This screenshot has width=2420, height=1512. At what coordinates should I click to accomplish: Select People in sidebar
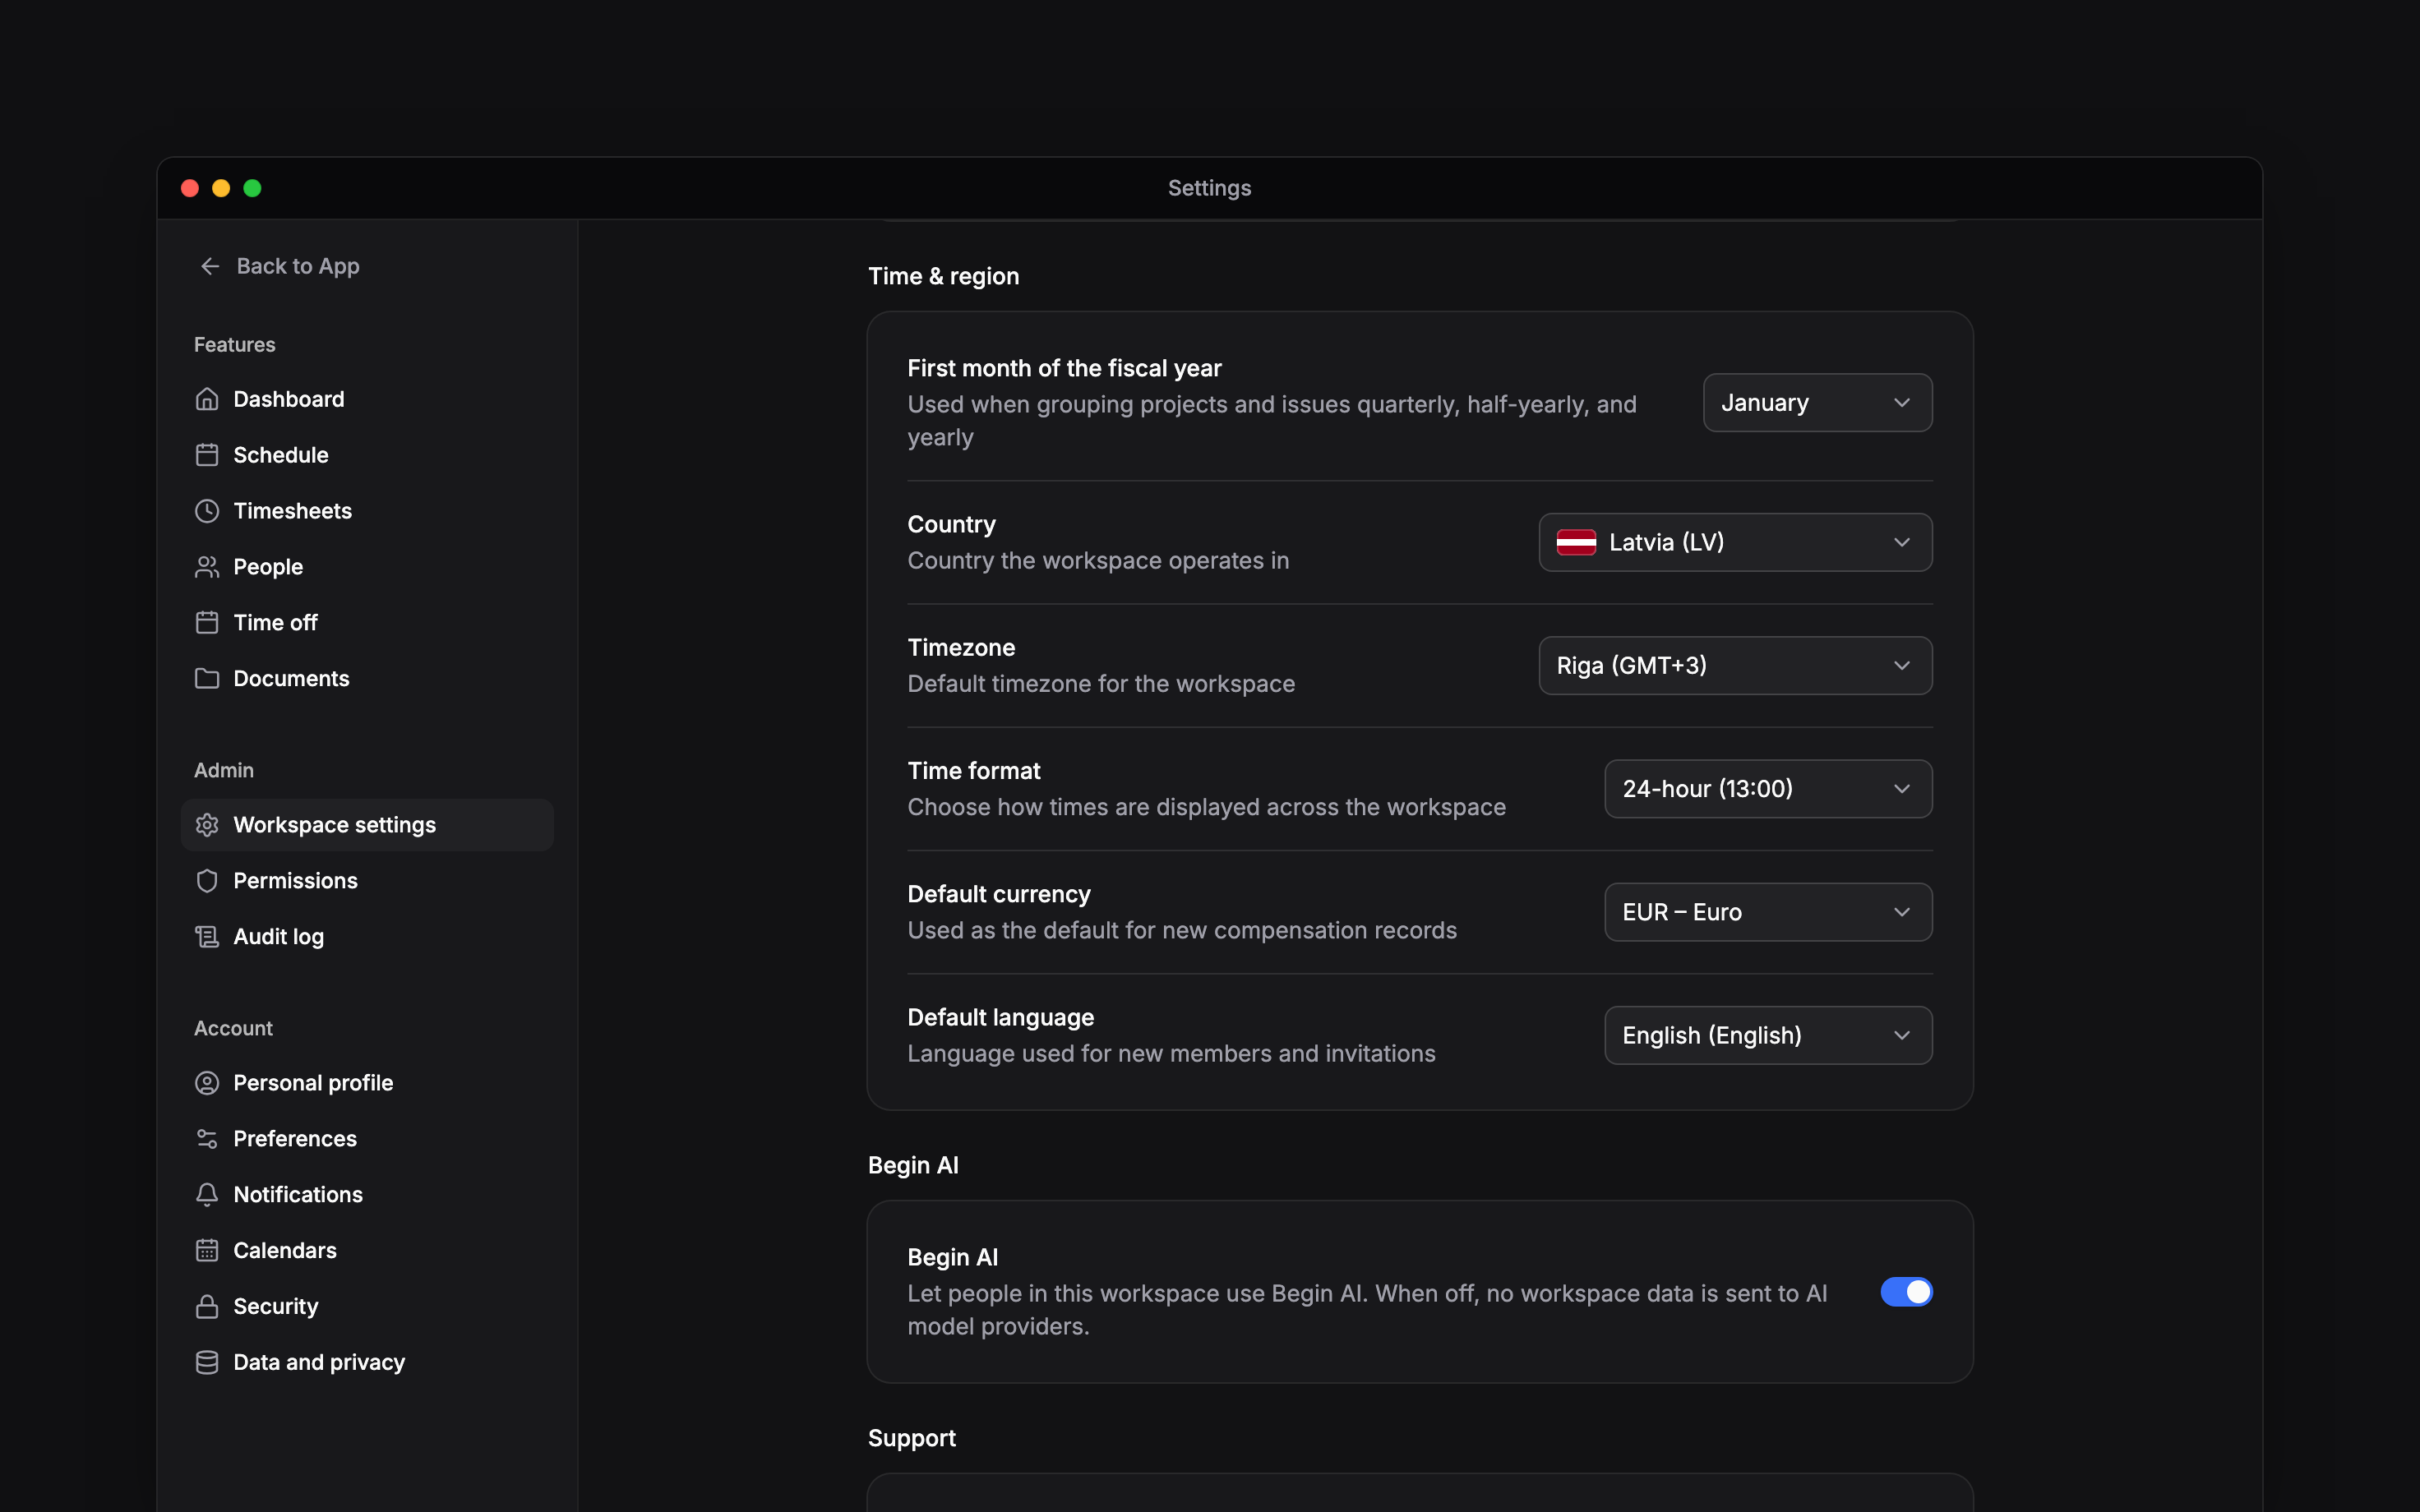pyautogui.click(x=367, y=567)
